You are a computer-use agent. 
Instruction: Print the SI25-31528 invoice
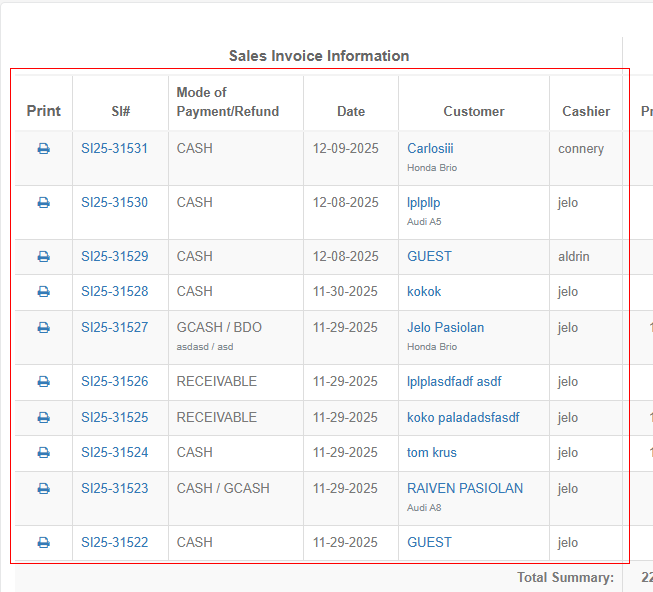coord(43,292)
